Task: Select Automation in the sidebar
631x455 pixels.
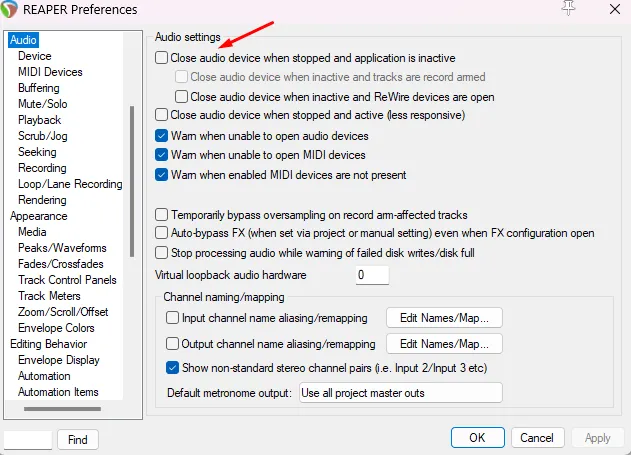Action: tap(44, 376)
